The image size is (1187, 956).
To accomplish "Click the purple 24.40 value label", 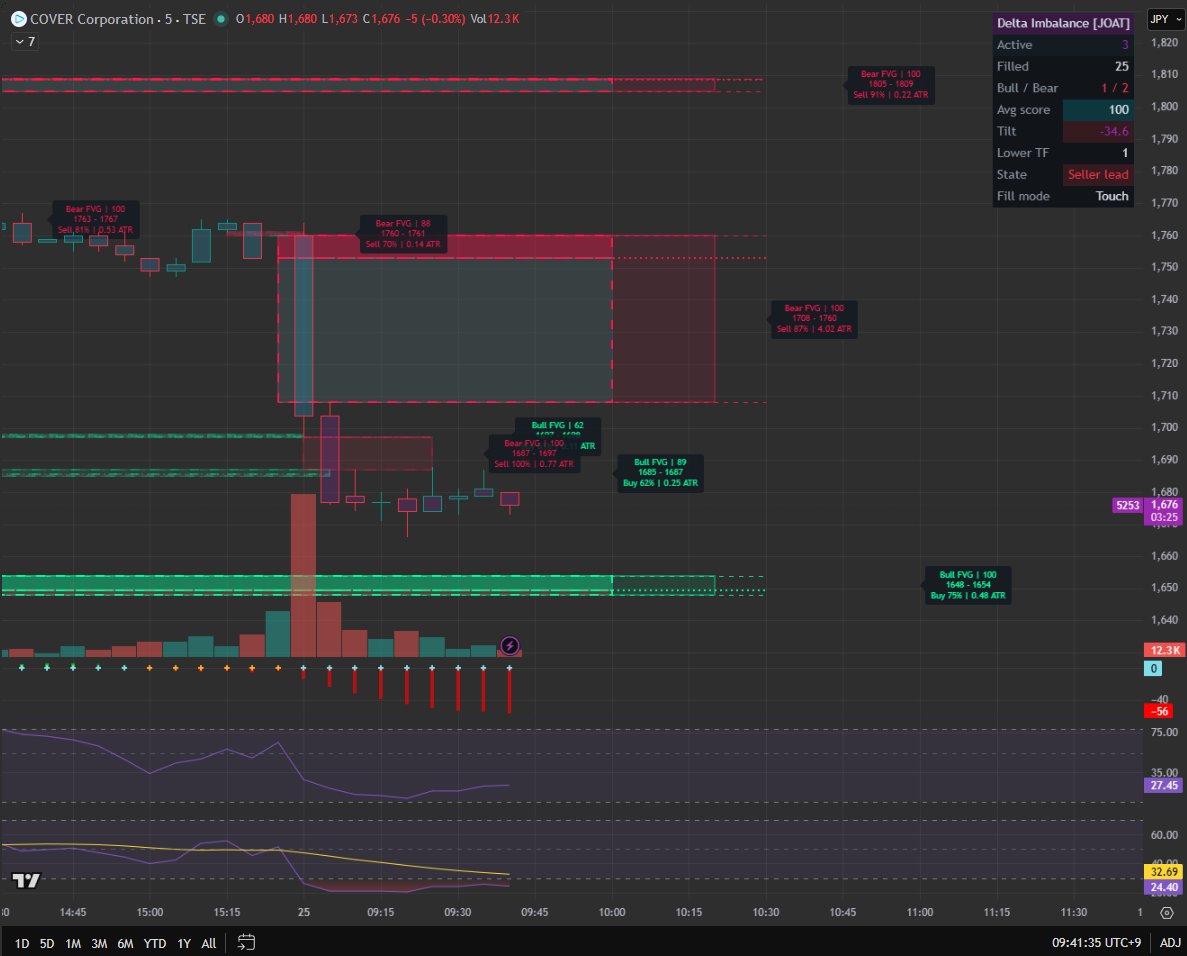I will 1164,887.
